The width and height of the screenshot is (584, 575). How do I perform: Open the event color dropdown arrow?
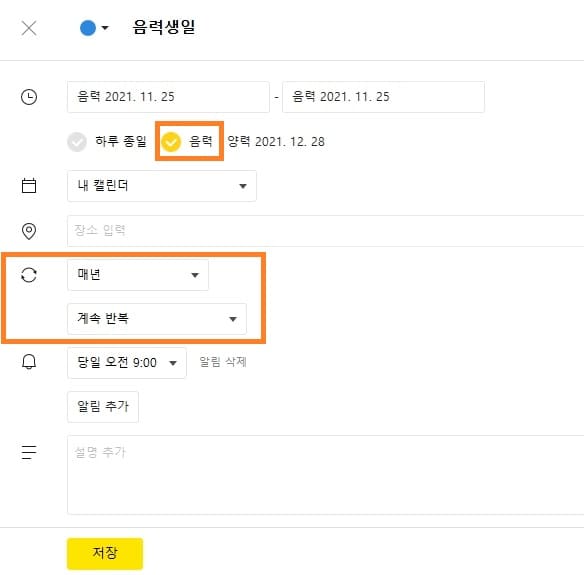(x=105, y=28)
